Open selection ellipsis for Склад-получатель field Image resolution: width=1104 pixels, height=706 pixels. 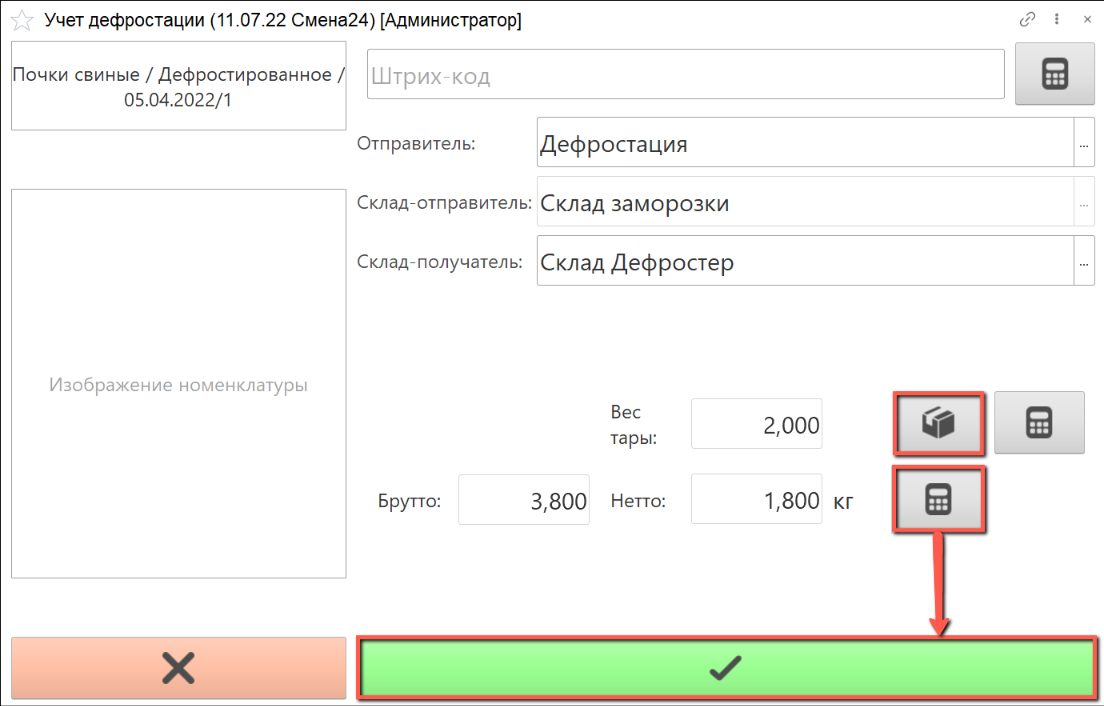point(1083,262)
